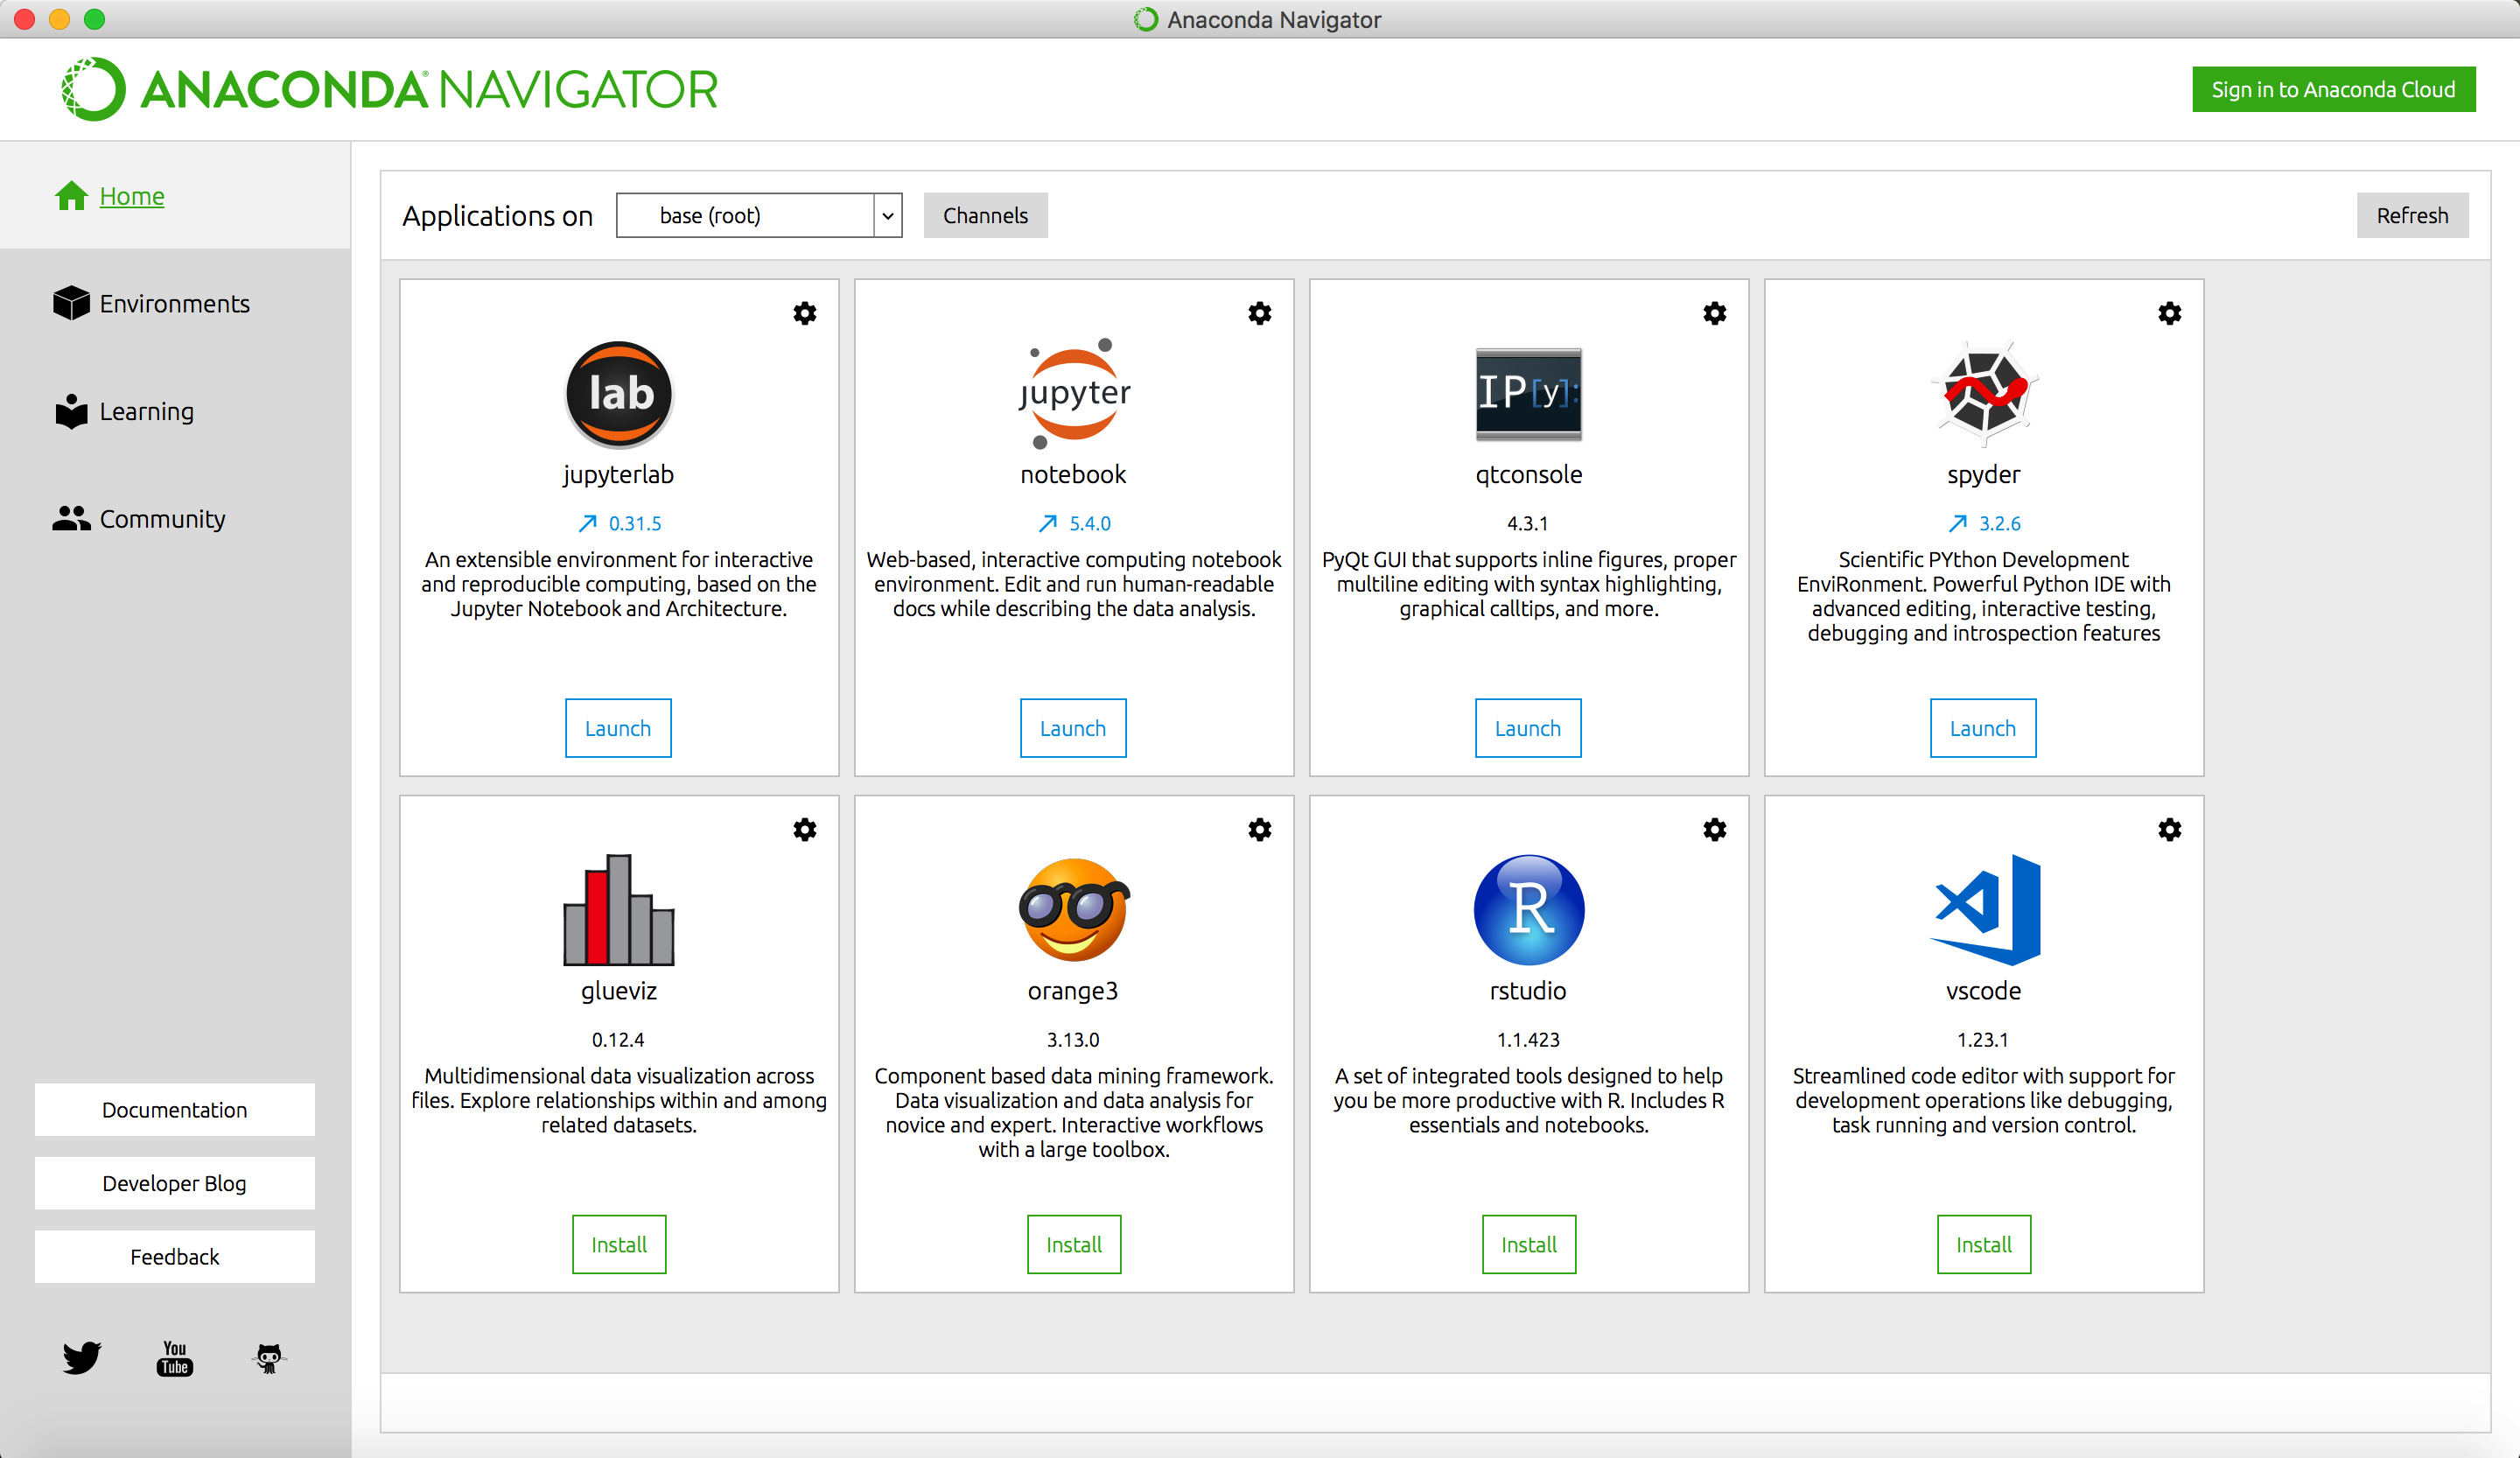The width and height of the screenshot is (2520, 1458).
Task: Open the jupyterlab gear options icon
Action: tap(804, 313)
